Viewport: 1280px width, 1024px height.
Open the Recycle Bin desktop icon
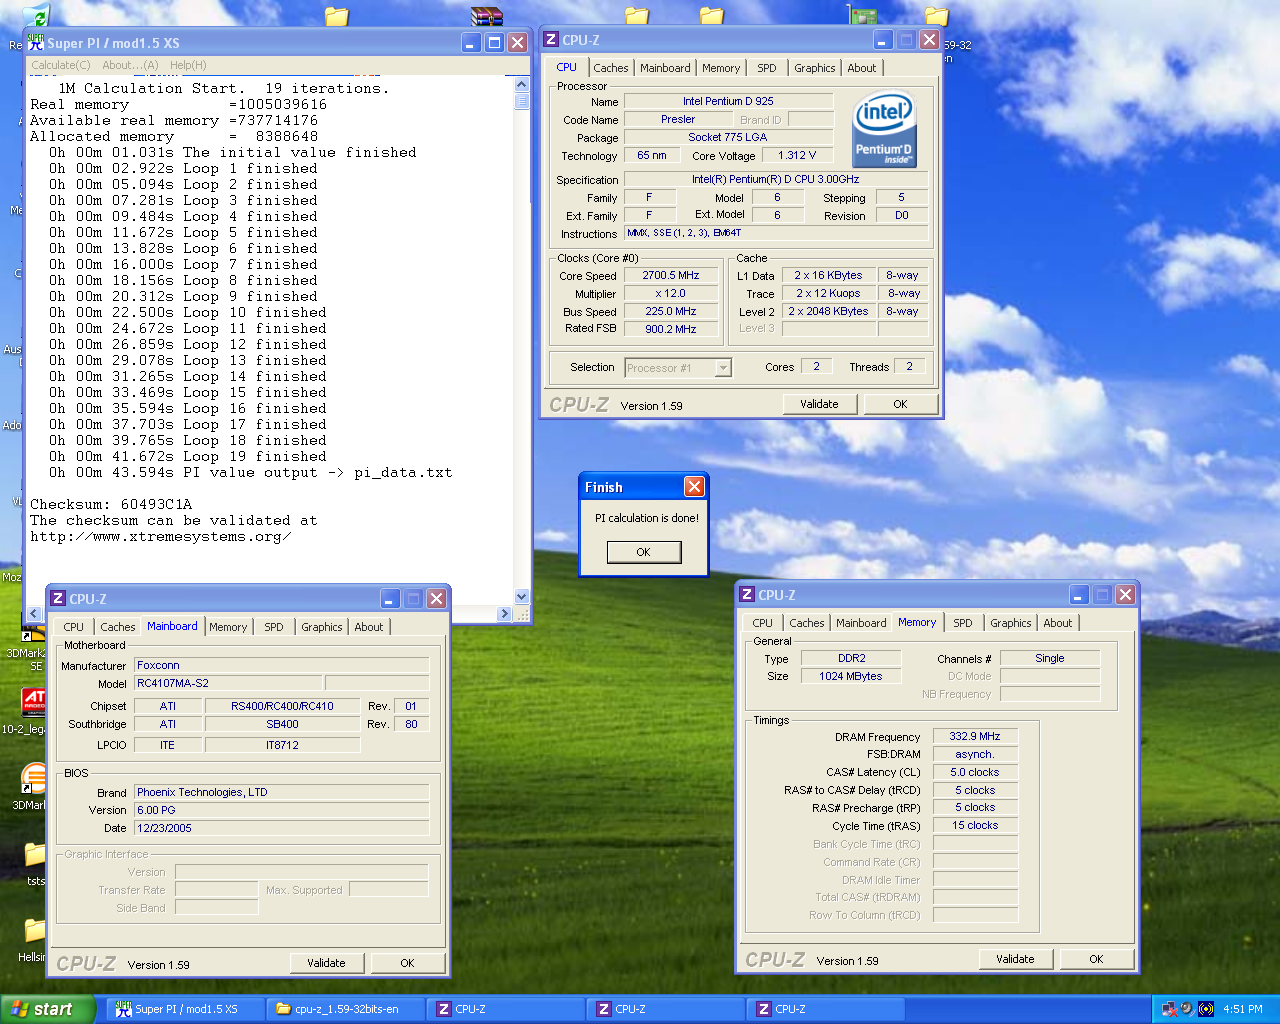[36, 16]
